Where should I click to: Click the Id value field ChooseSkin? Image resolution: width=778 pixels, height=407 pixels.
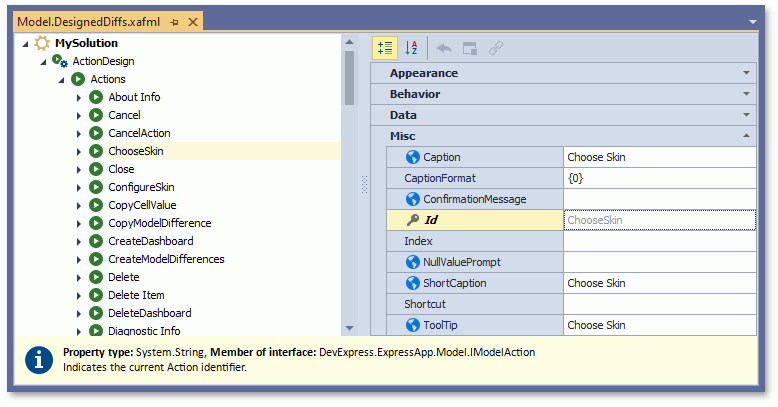pos(659,220)
